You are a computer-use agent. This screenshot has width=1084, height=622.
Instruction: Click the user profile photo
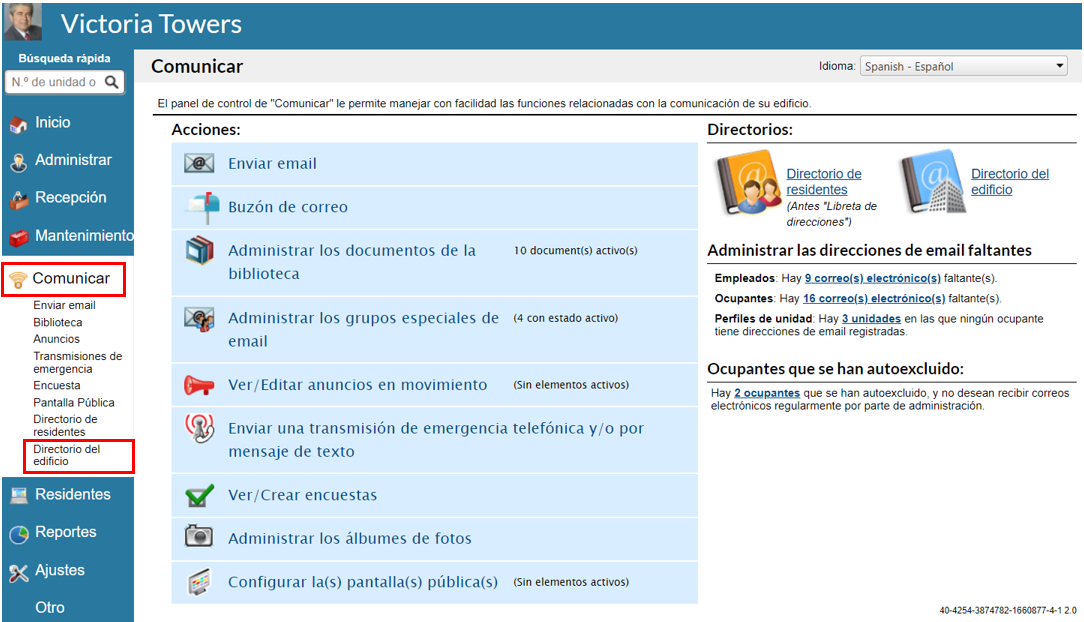point(23,21)
